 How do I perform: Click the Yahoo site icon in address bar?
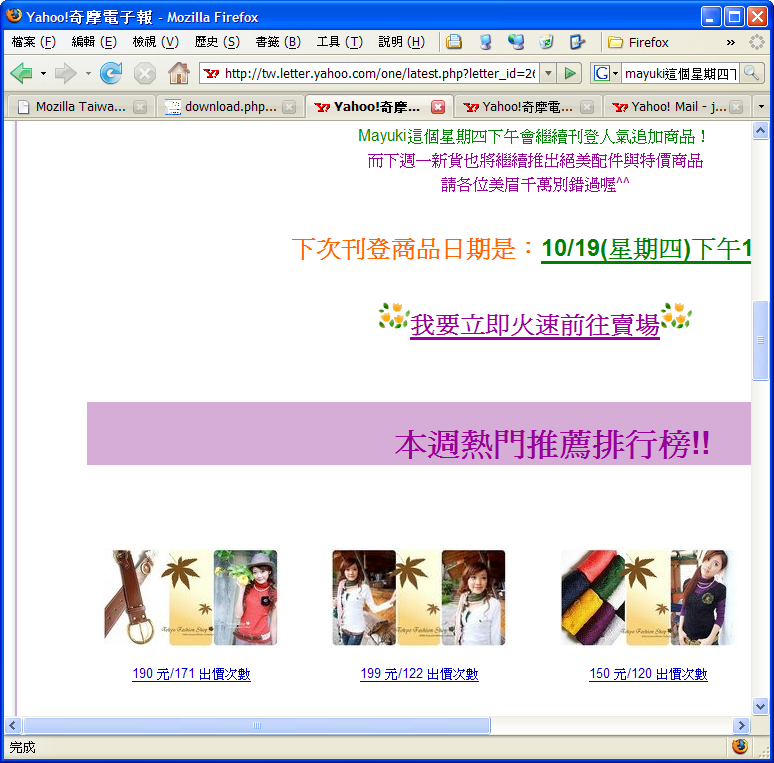[x=211, y=74]
